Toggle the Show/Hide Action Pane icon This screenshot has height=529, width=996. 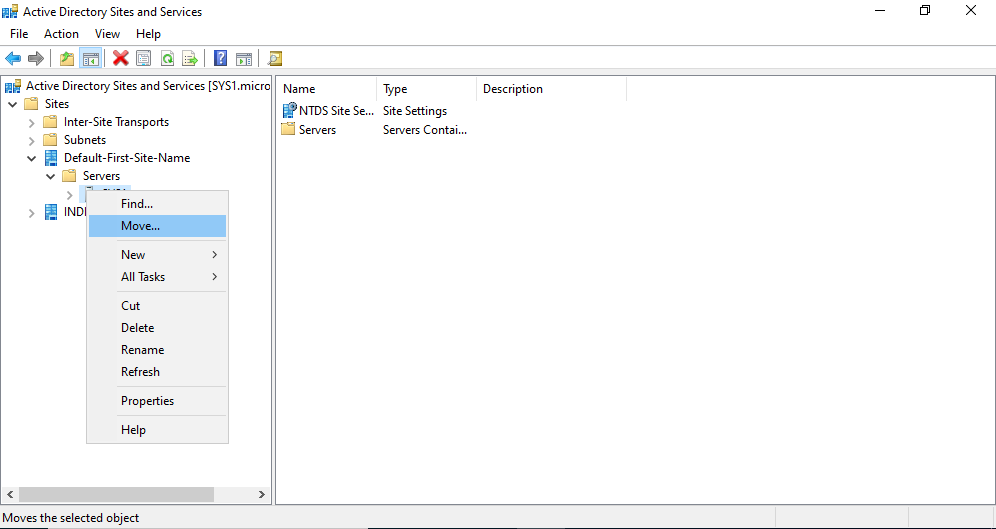244,59
